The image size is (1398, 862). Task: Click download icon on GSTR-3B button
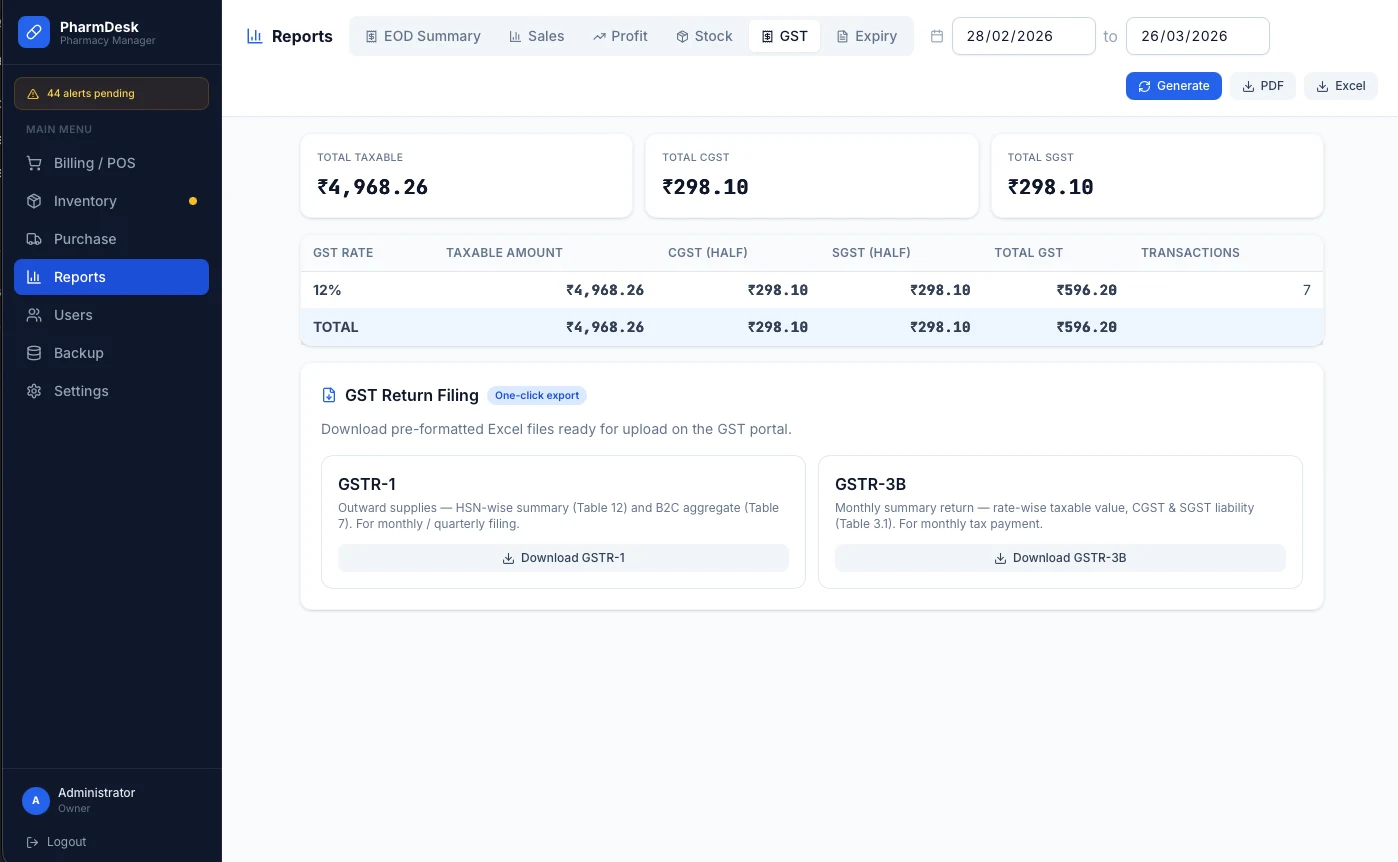(1000, 558)
